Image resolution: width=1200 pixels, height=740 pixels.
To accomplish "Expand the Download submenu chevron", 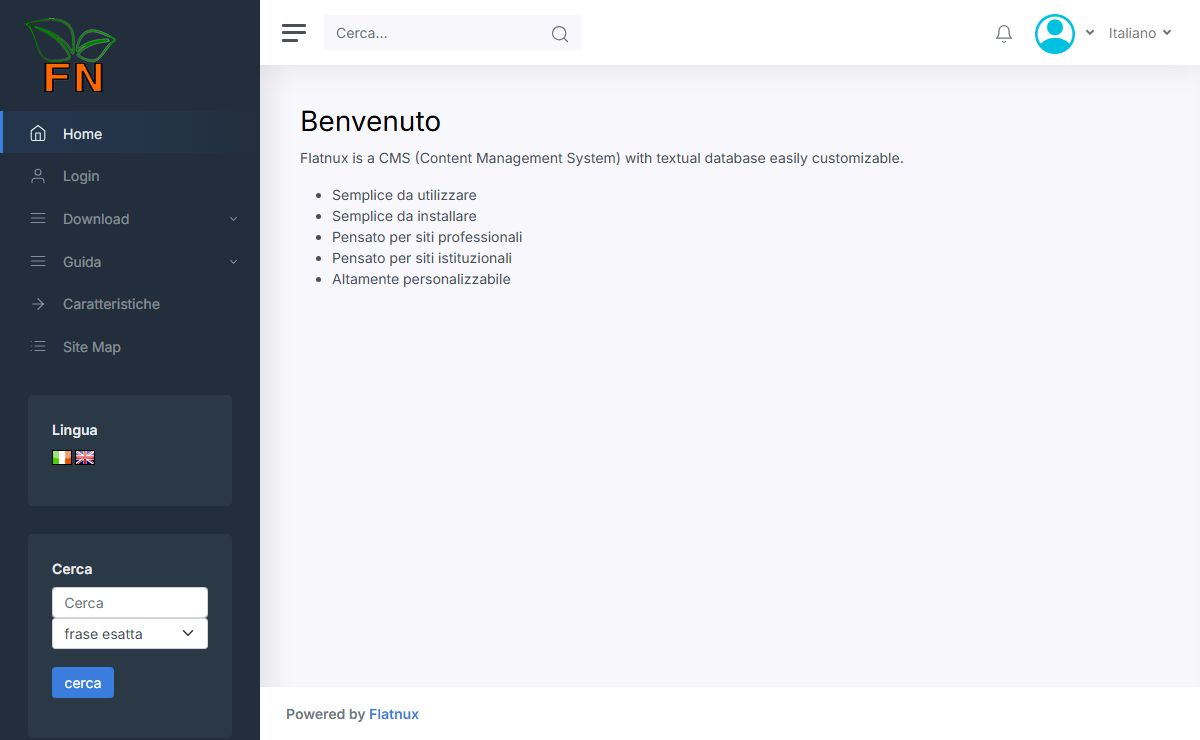I will (233, 219).
